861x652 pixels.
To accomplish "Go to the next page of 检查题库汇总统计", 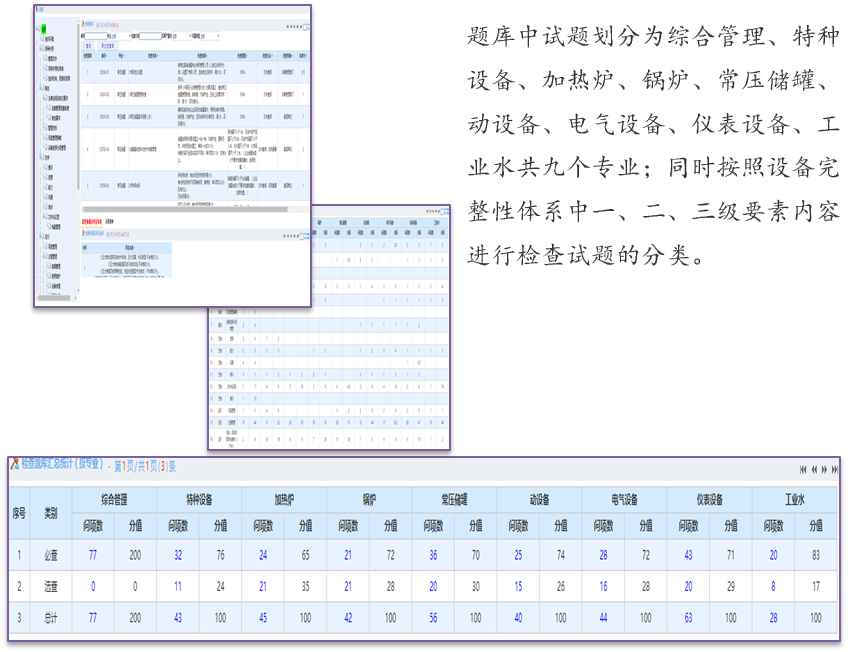I will coord(824,470).
